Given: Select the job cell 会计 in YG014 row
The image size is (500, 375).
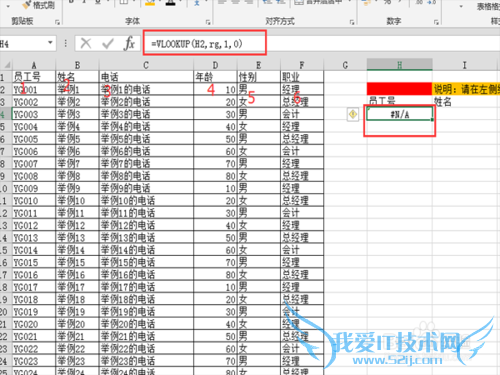Looking at the screenshot, I should click(302, 250).
